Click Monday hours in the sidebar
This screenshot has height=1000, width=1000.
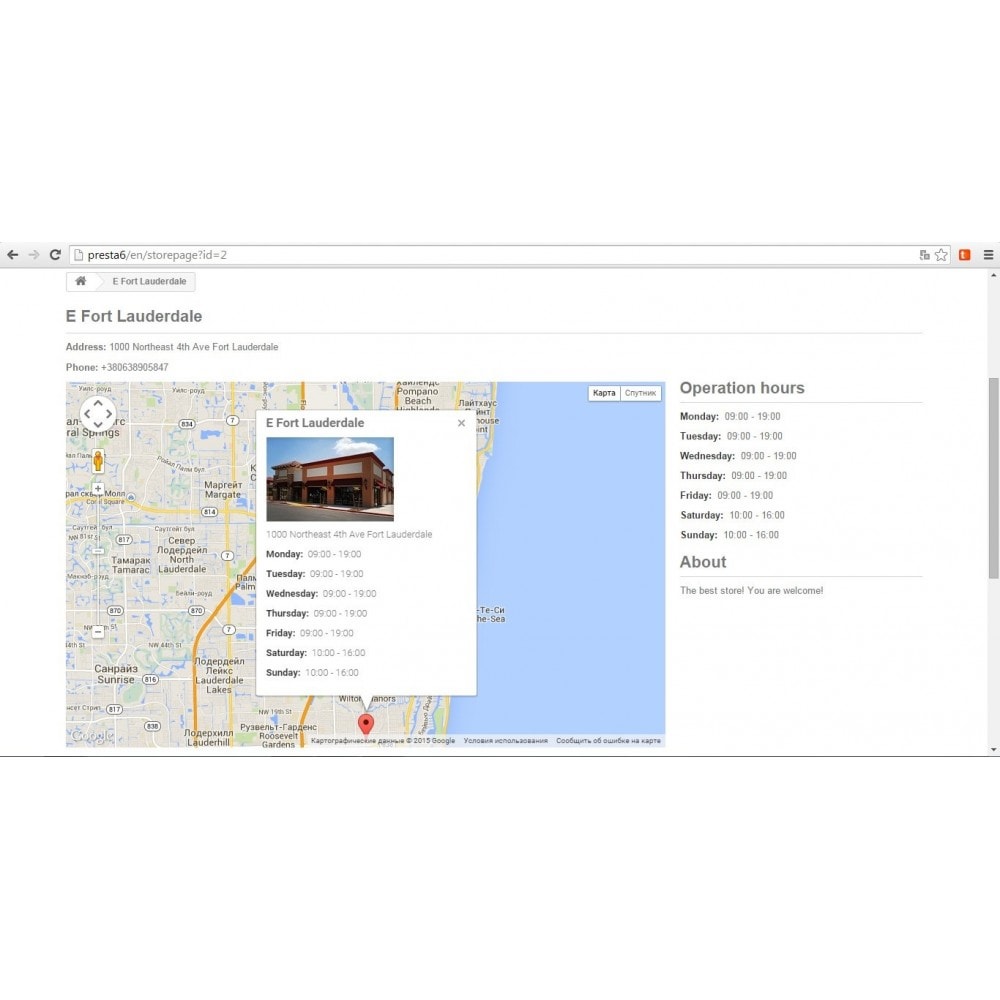click(730, 416)
